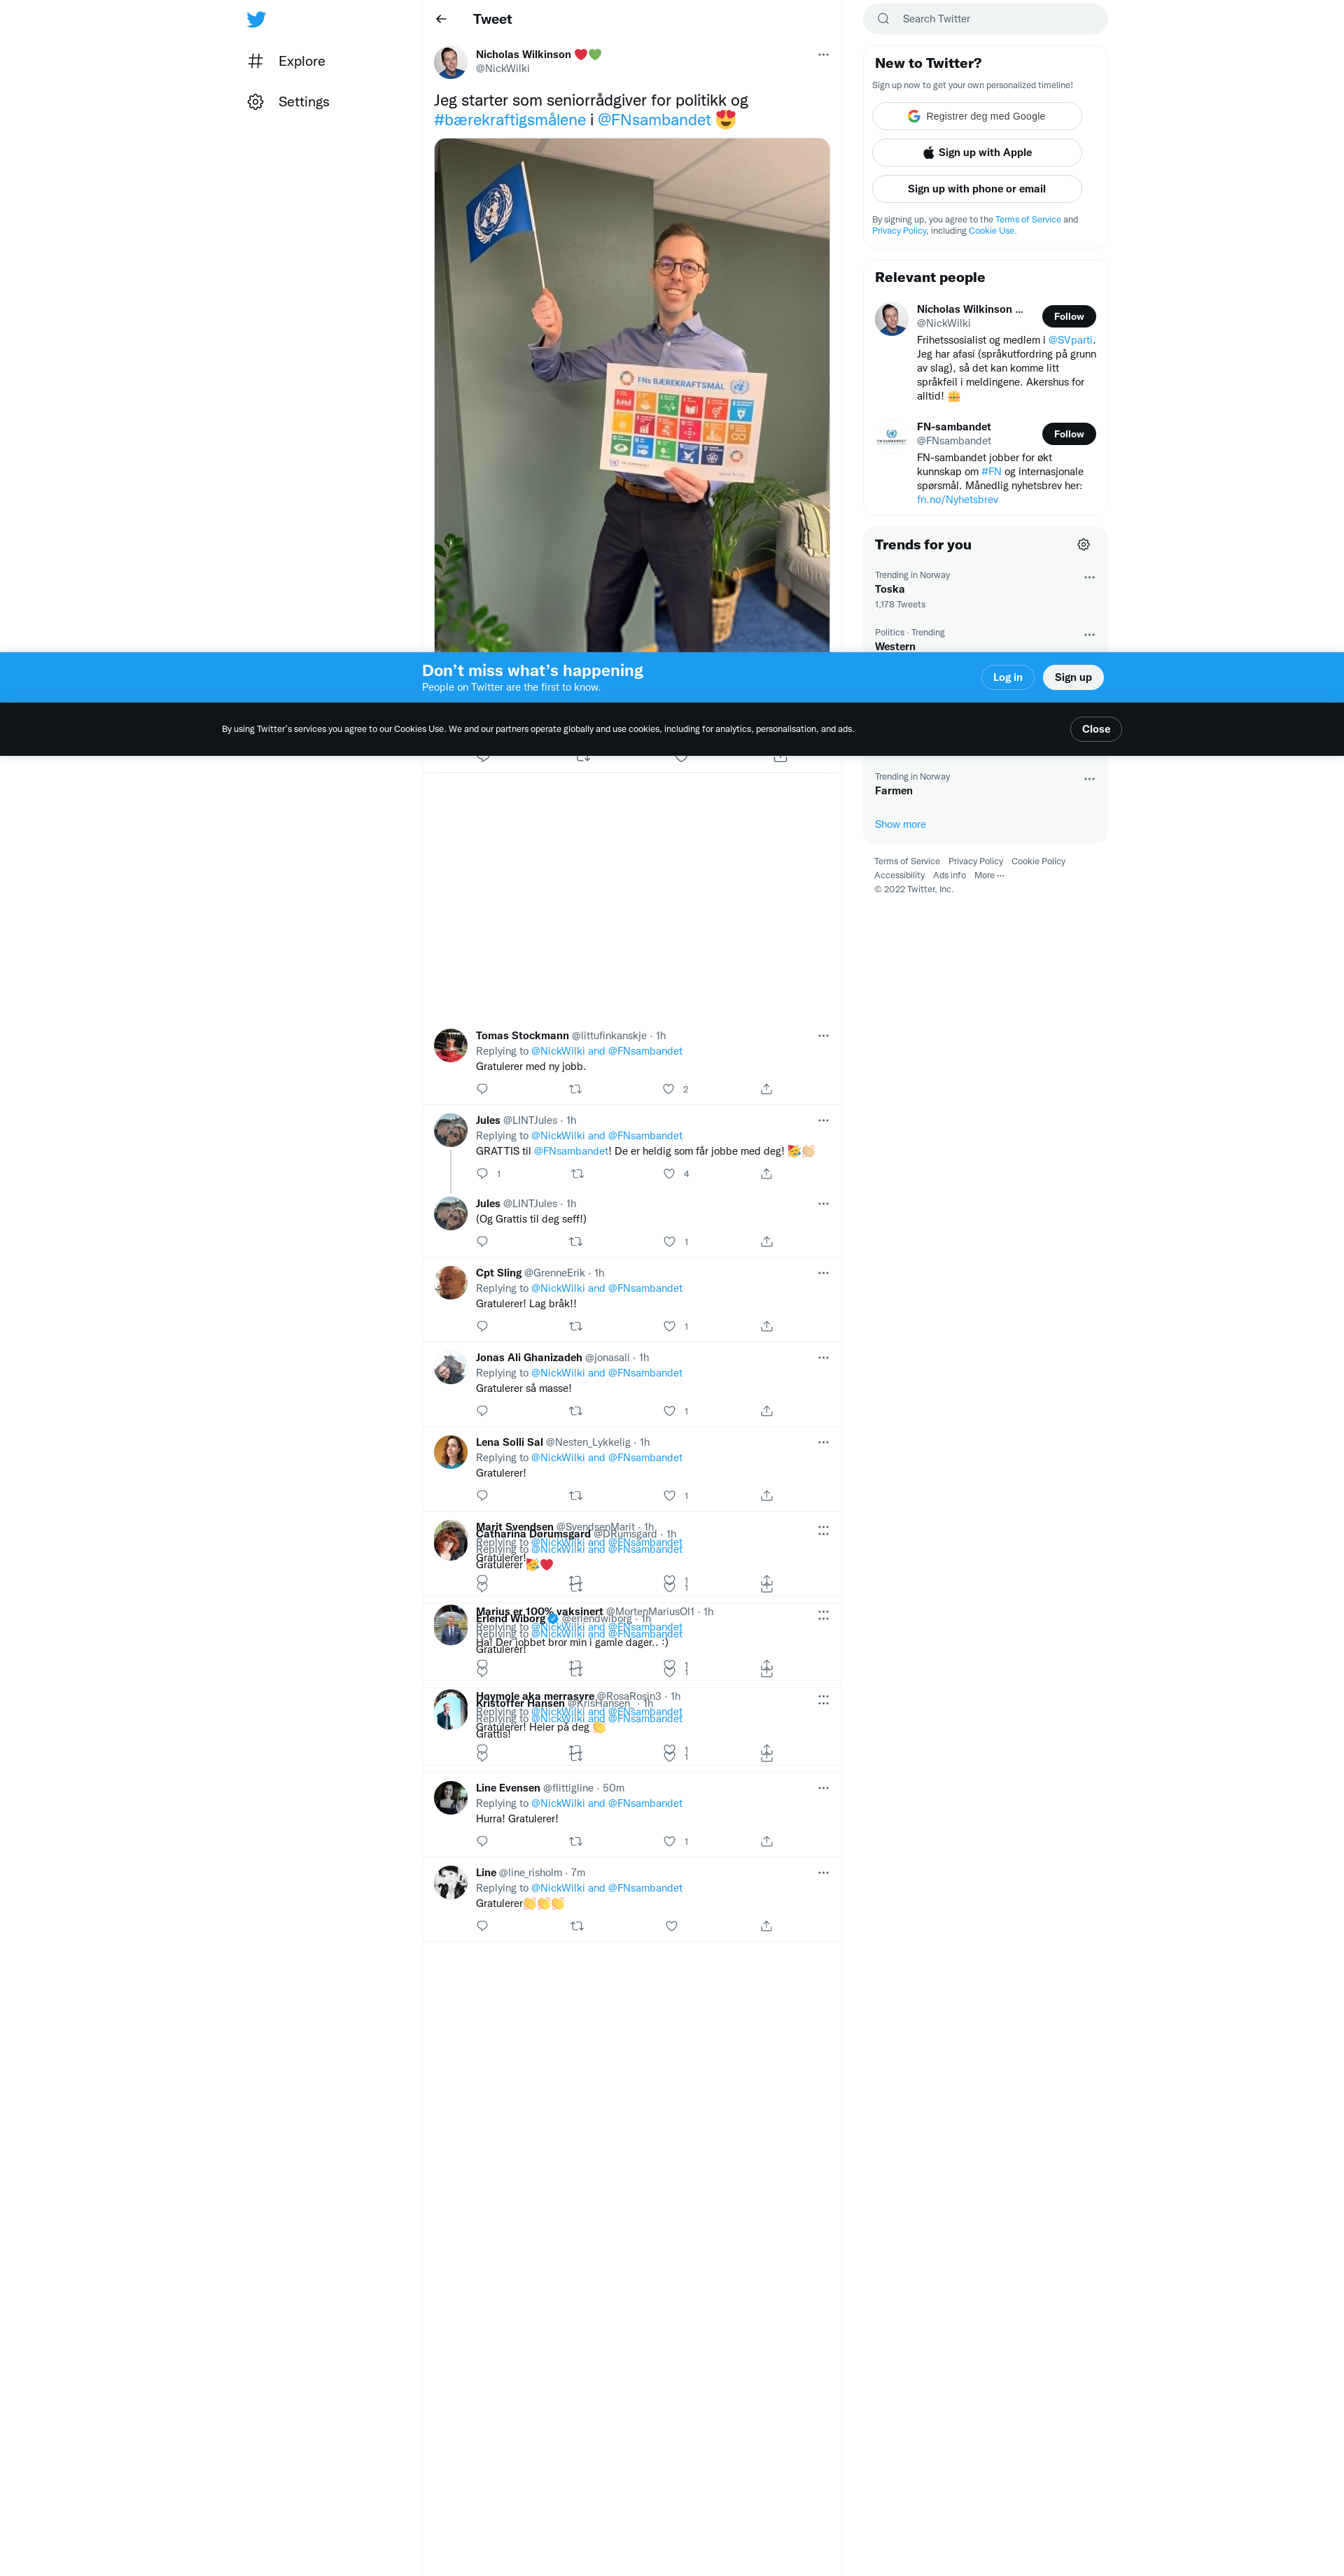
Task: Like the reply from @line_risholm
Action: tap(671, 1926)
